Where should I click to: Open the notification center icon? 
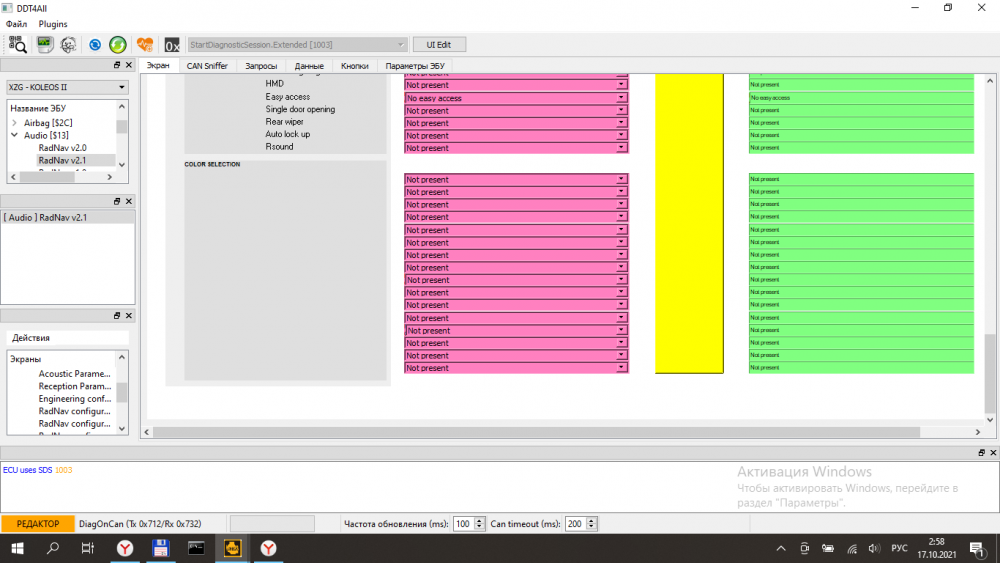coord(976,548)
